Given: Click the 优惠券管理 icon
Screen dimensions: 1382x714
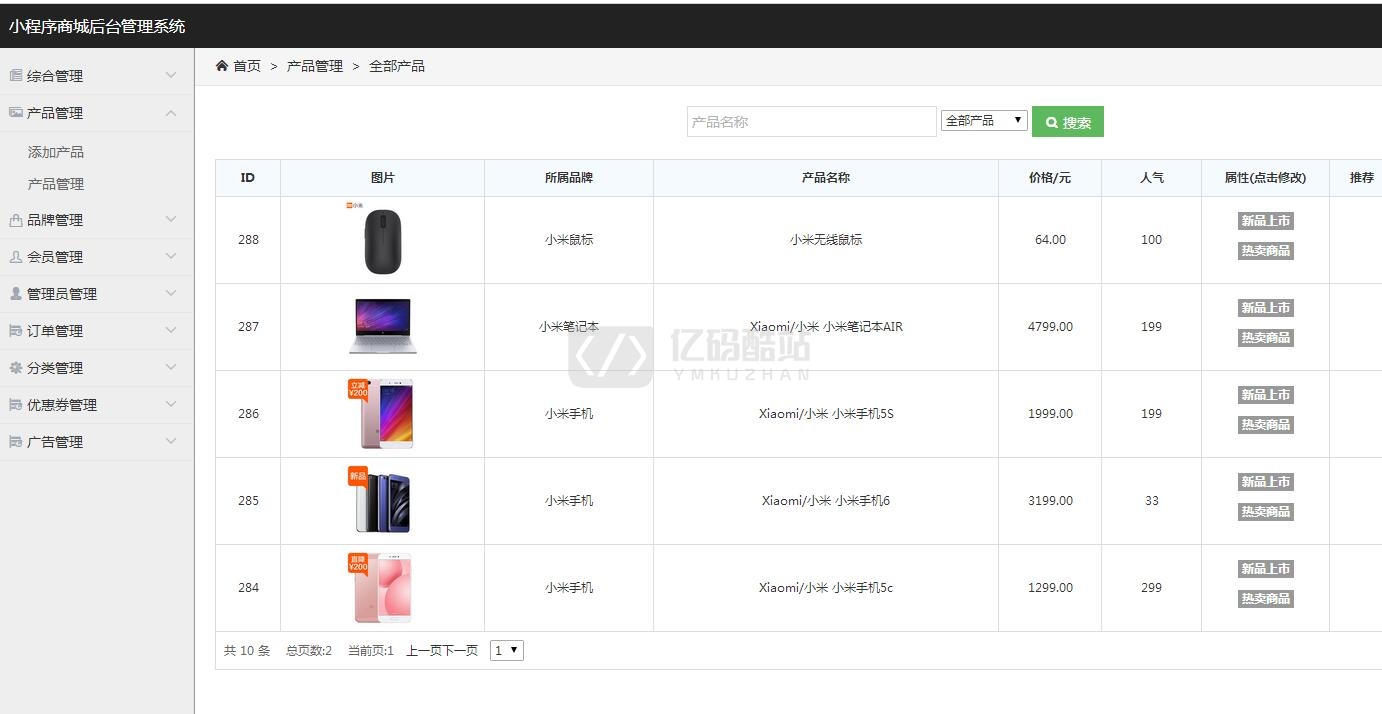Looking at the screenshot, I should [16, 404].
